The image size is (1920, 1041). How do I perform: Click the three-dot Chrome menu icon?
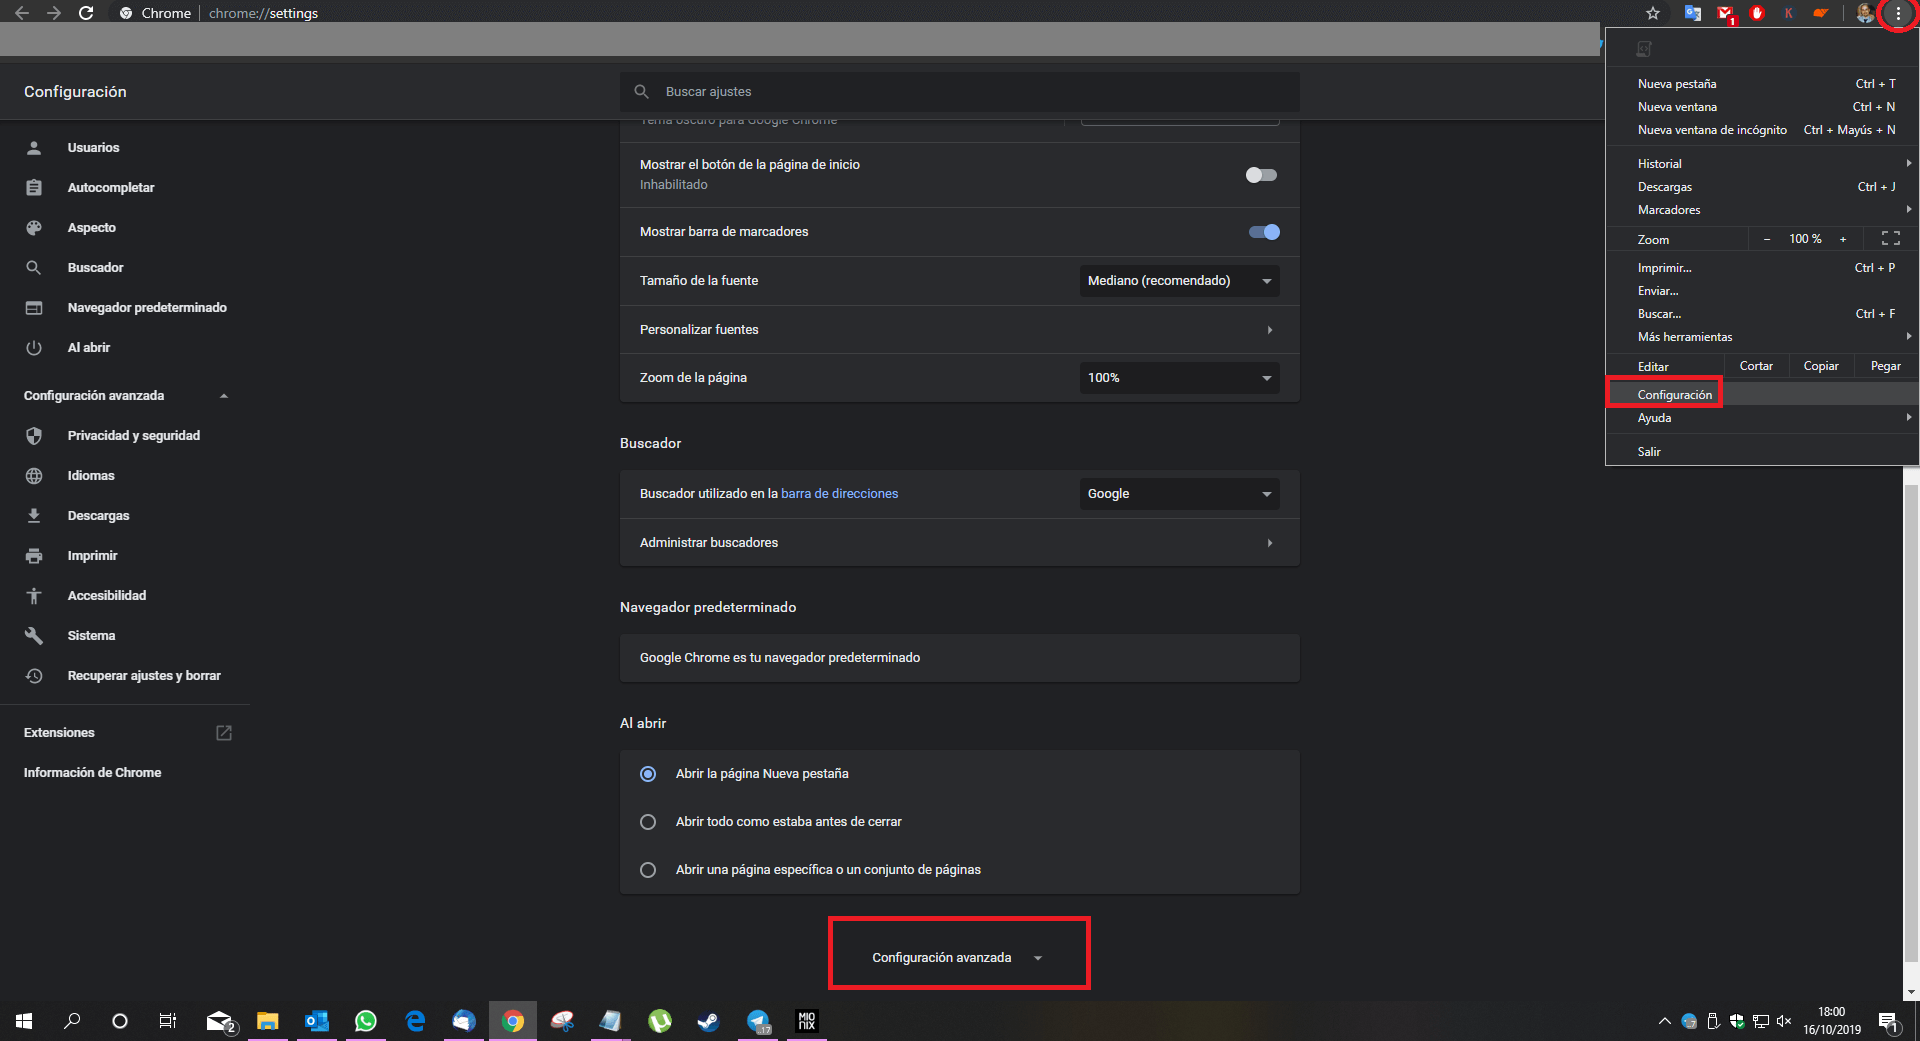1899,13
